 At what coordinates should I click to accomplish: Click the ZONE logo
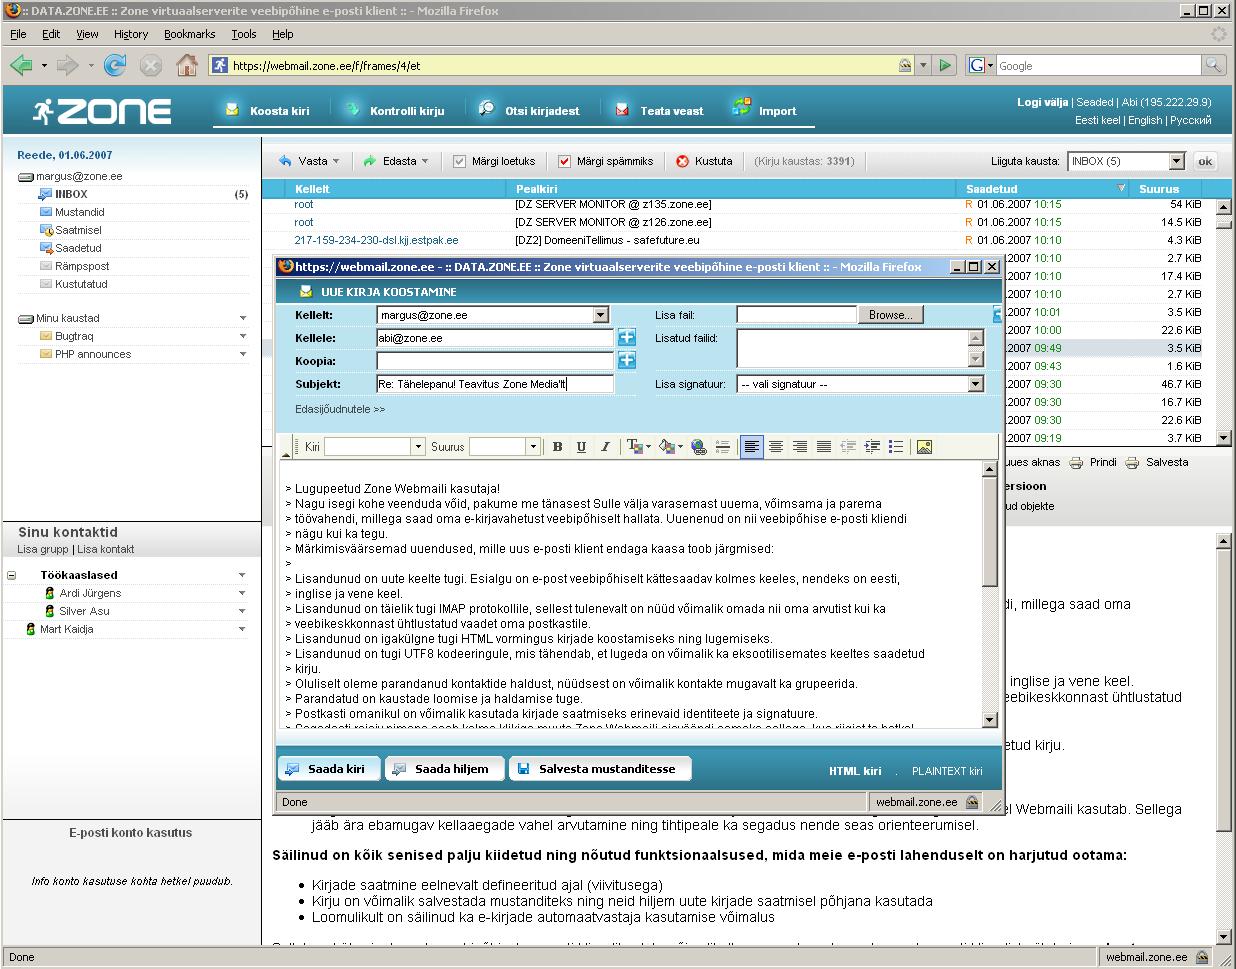(102, 111)
